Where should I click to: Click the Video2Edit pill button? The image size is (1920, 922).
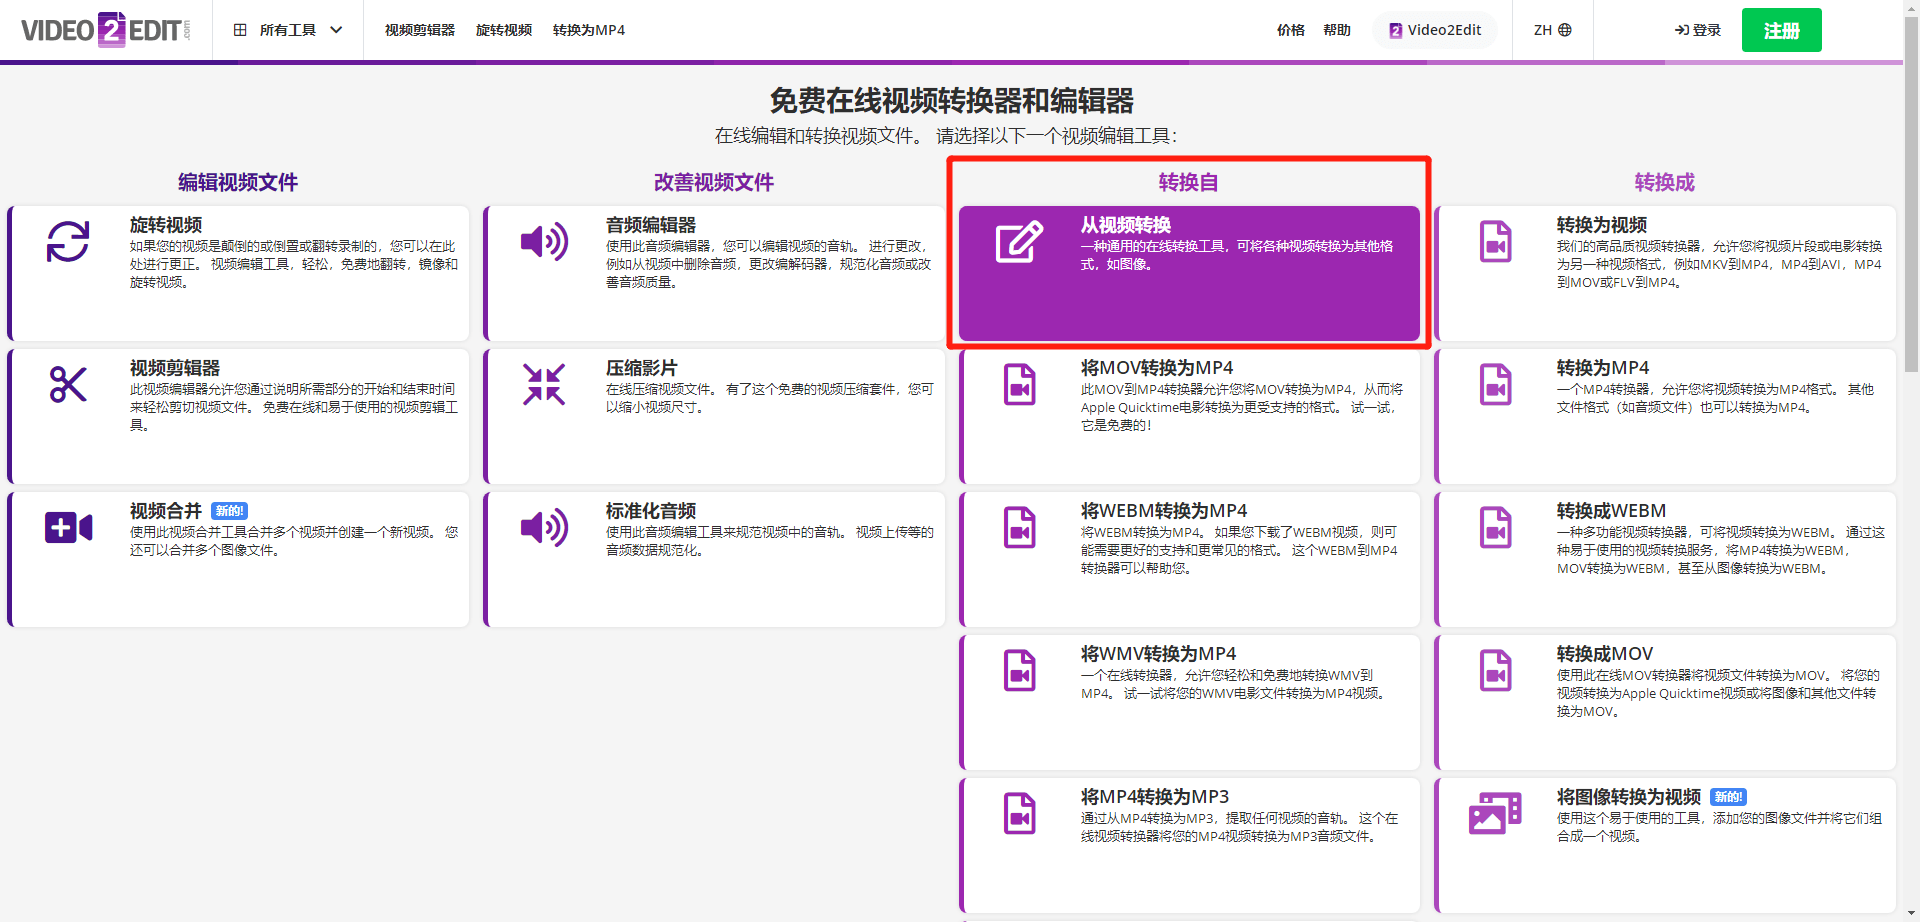tap(1435, 30)
